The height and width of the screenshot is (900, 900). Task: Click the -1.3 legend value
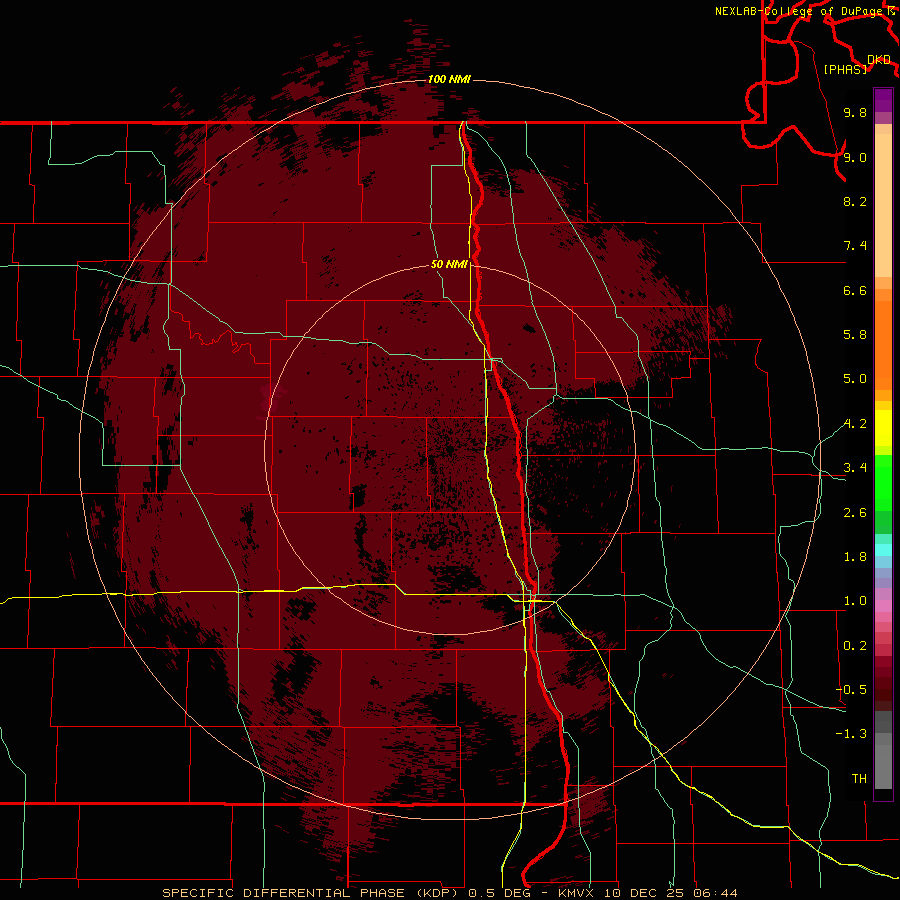tap(851, 734)
